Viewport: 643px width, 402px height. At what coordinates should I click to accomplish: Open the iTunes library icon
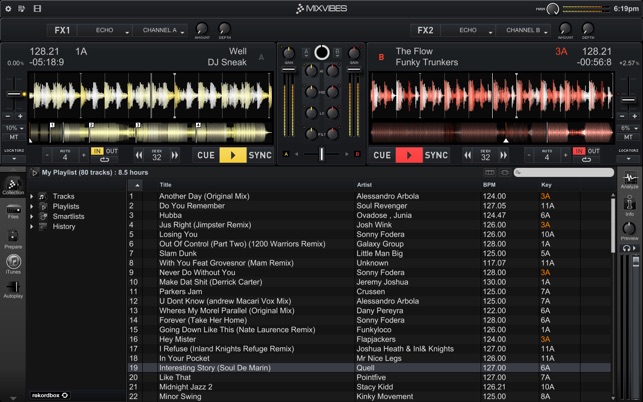pos(13,264)
